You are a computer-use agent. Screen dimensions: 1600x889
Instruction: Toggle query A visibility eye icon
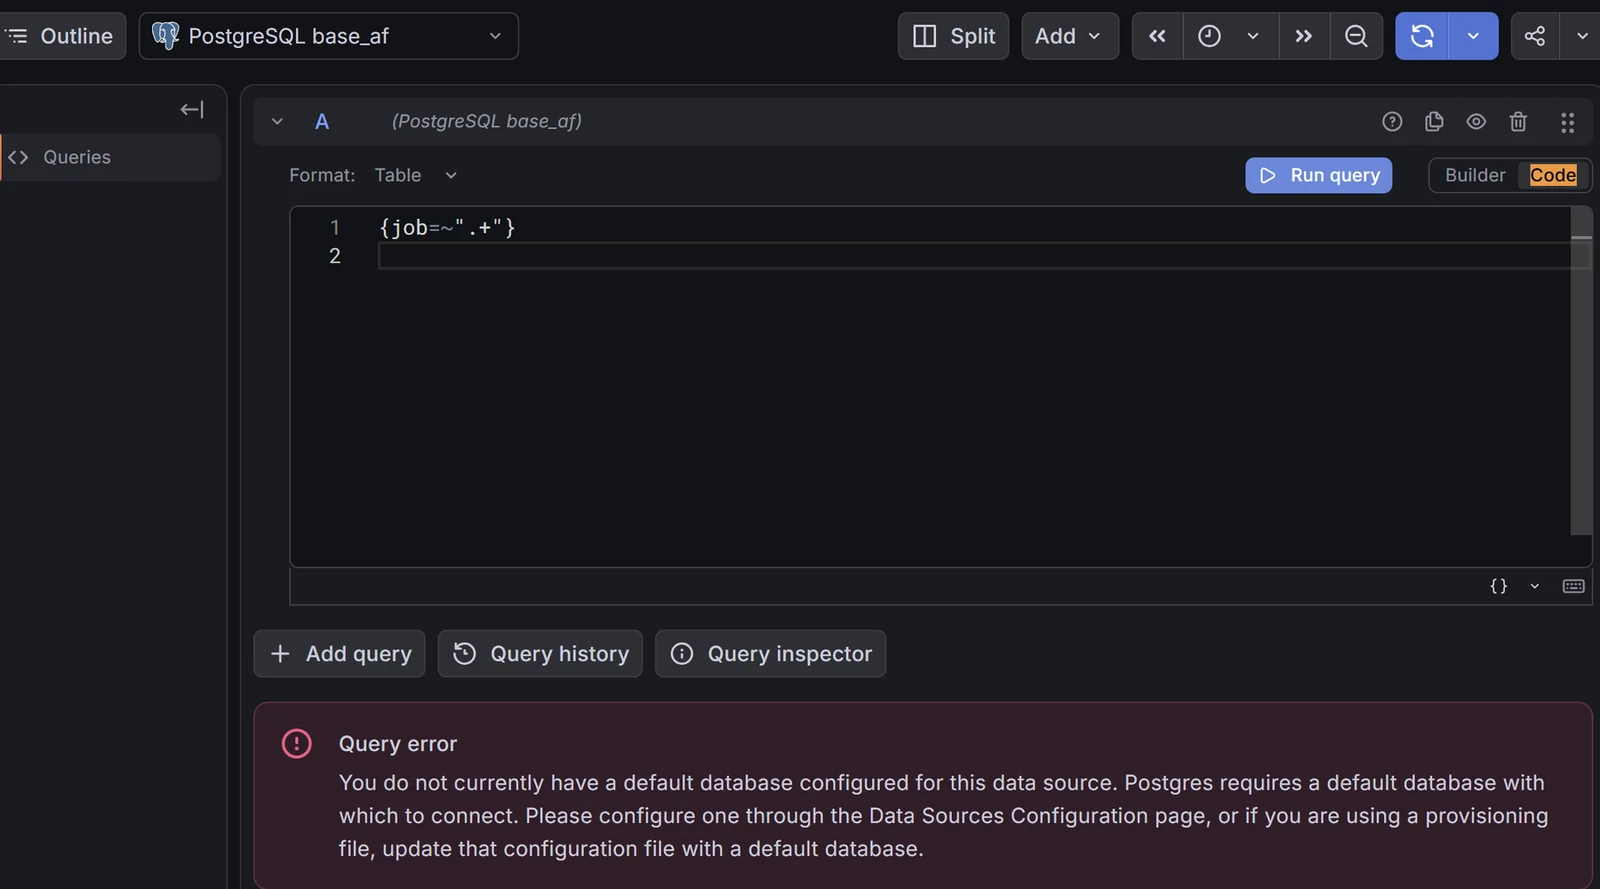(x=1476, y=122)
